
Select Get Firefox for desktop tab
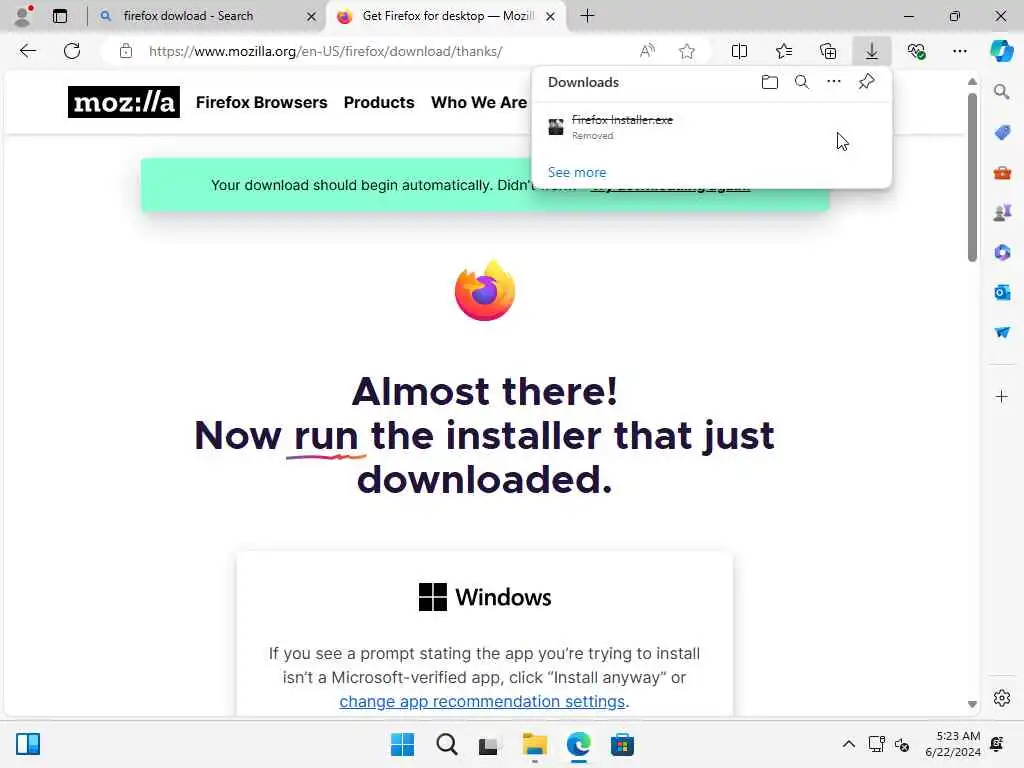(448, 16)
